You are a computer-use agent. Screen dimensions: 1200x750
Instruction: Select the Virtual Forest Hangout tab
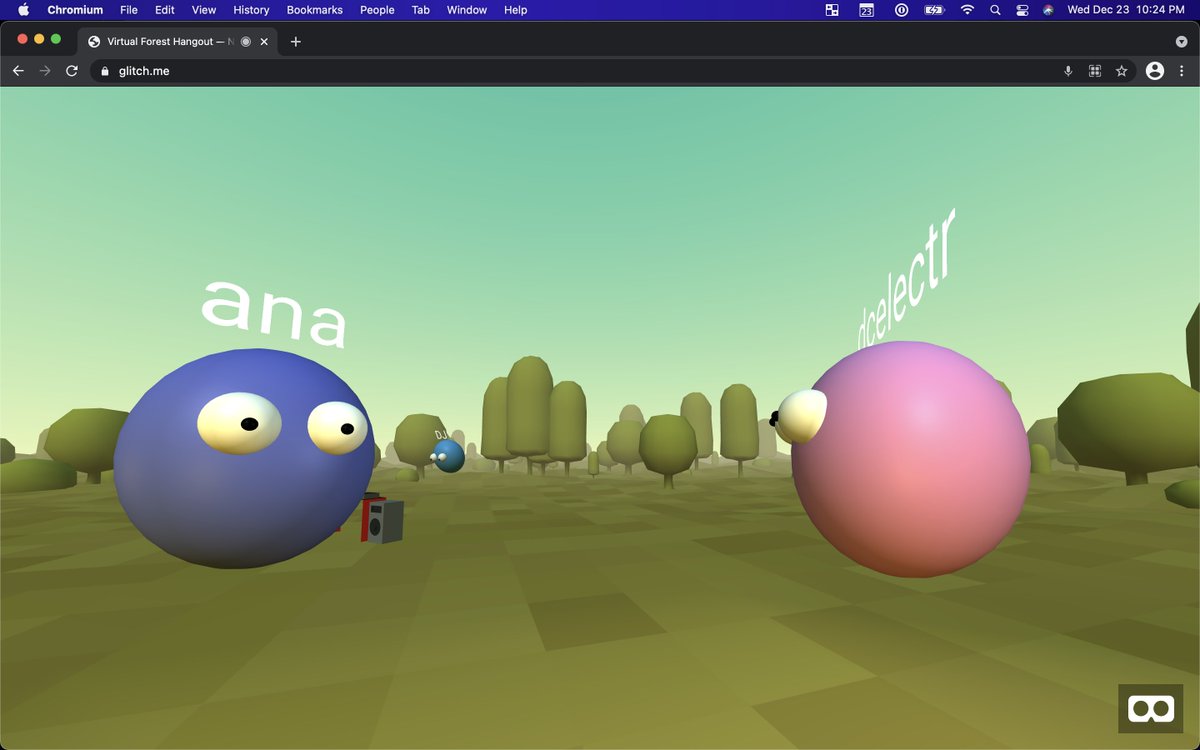(x=178, y=42)
